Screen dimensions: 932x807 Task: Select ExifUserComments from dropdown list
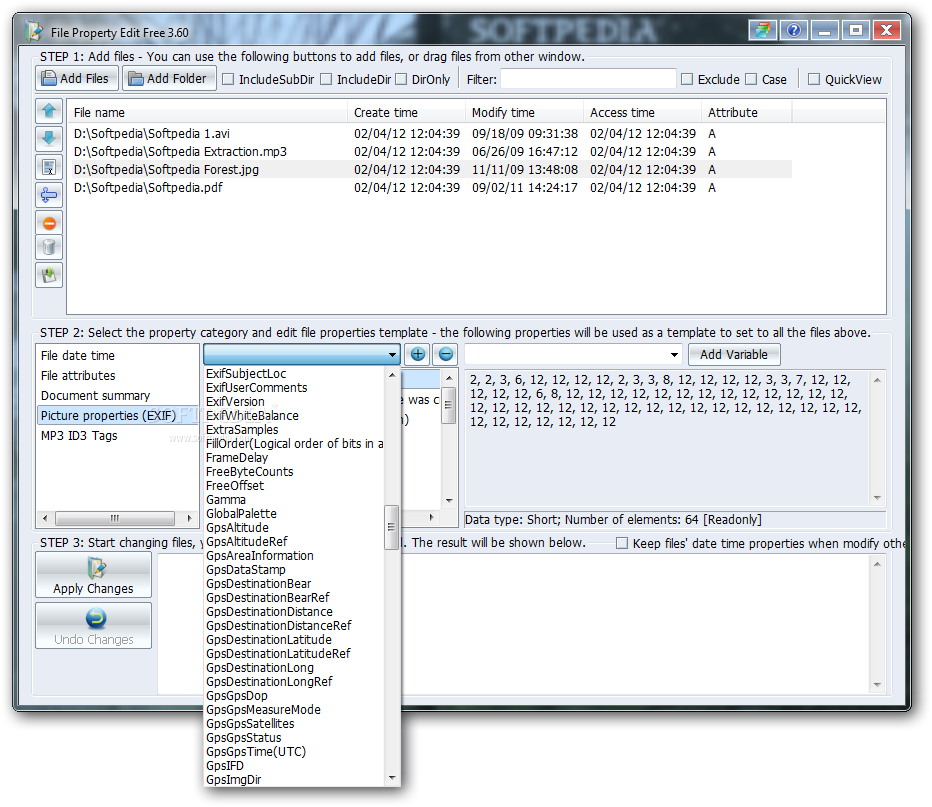point(257,387)
